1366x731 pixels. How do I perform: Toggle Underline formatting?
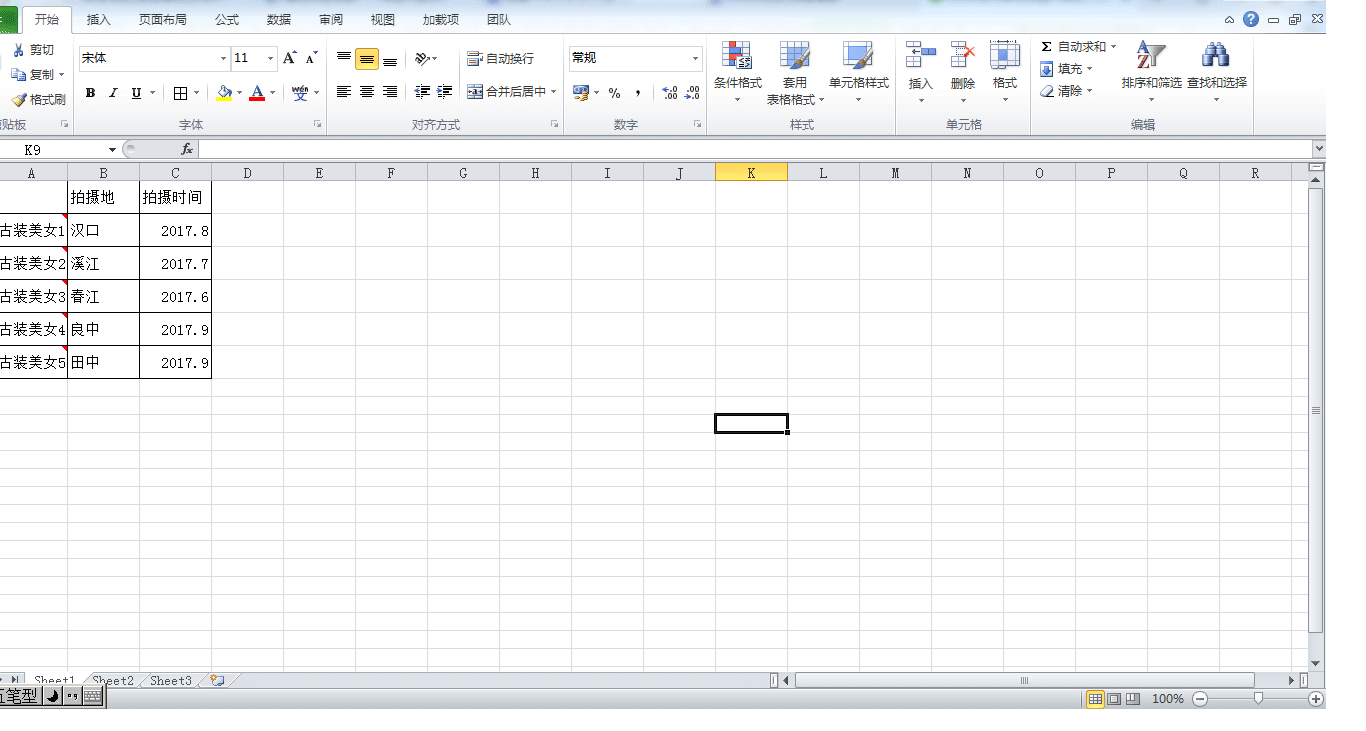click(x=136, y=93)
